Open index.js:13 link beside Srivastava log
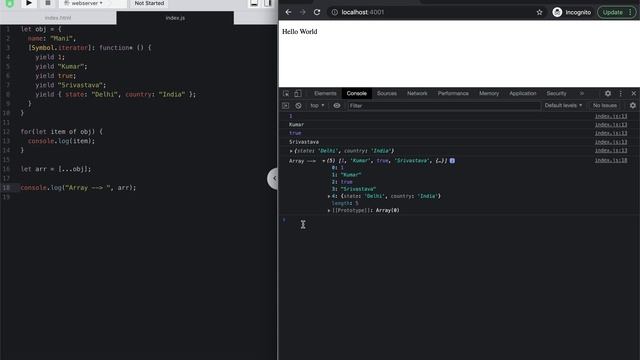Screen dimensions: 640x360 [611, 142]
